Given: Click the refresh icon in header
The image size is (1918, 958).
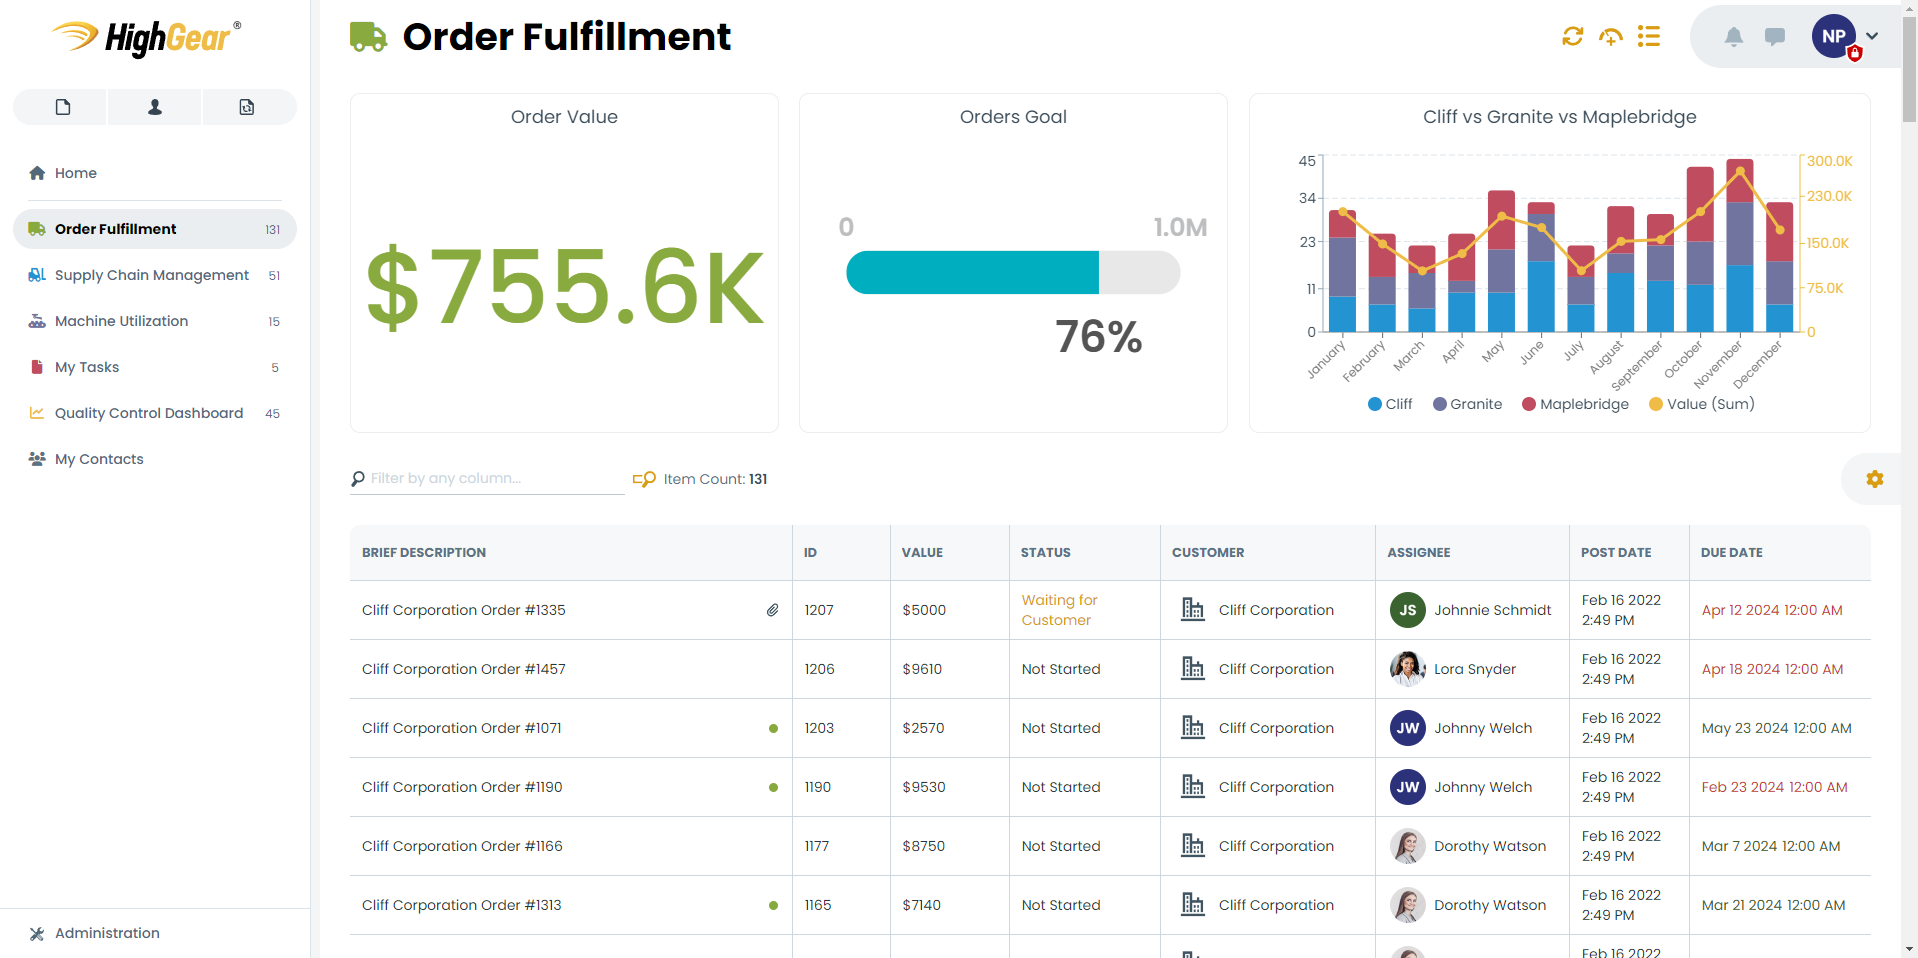Looking at the screenshot, I should 1572,37.
